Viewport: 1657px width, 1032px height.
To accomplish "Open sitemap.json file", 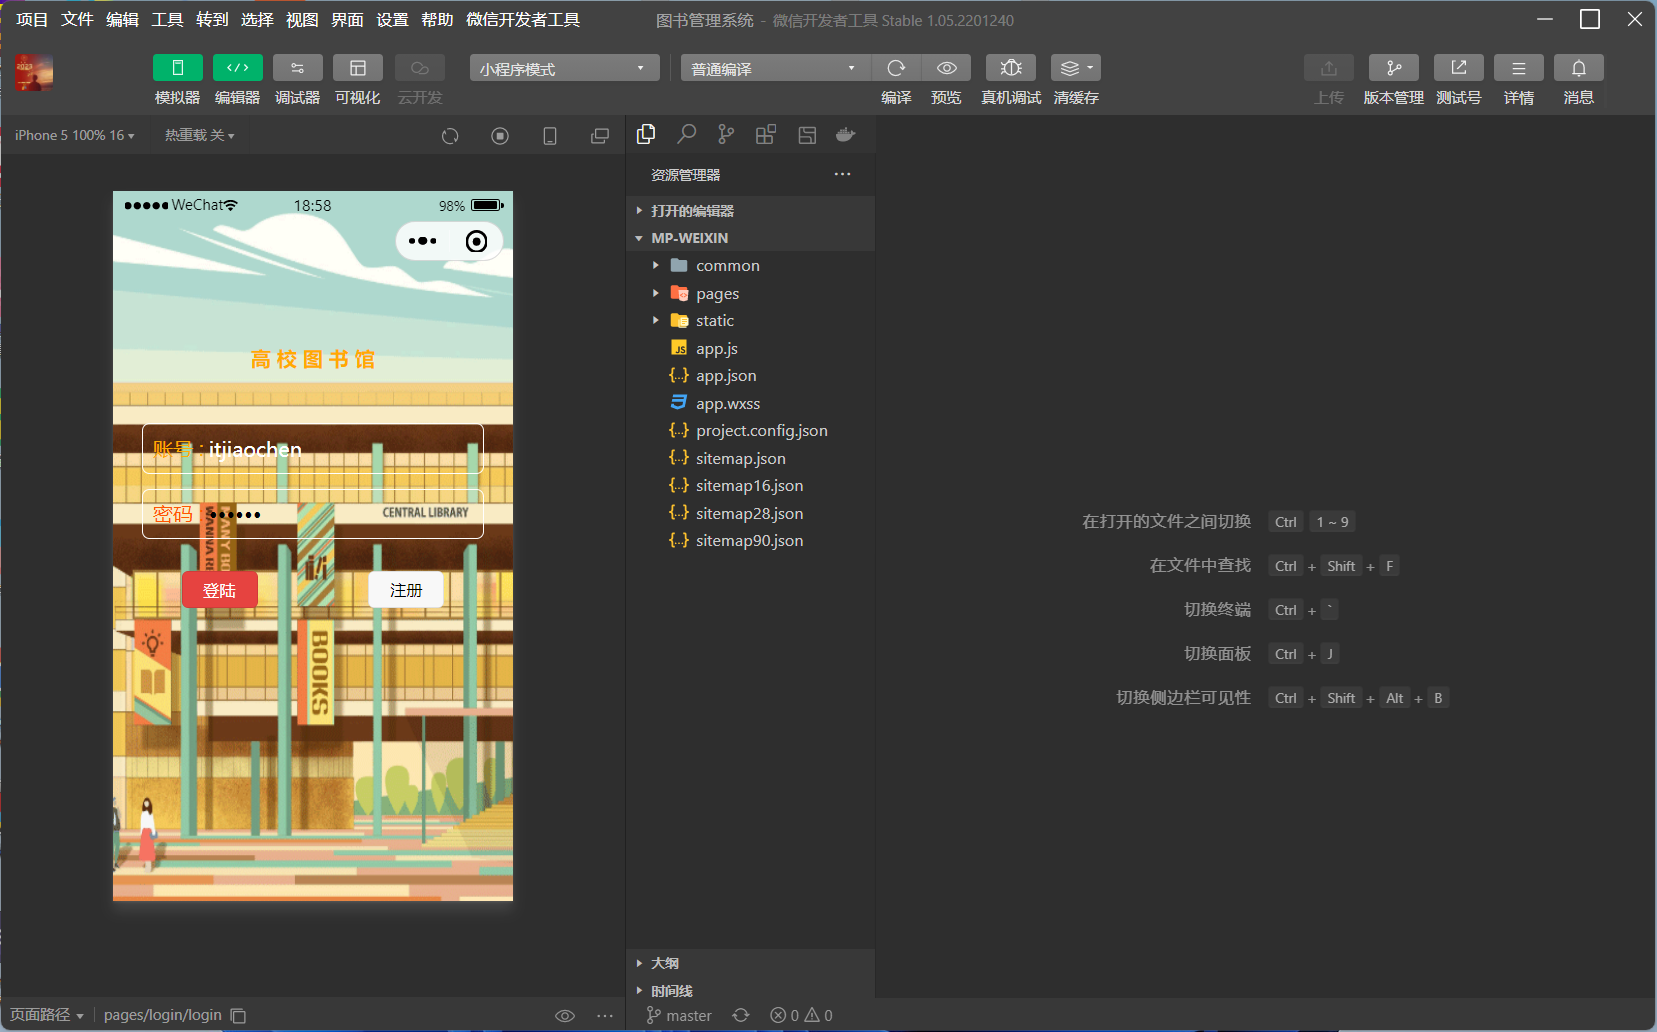I will point(750,458).
